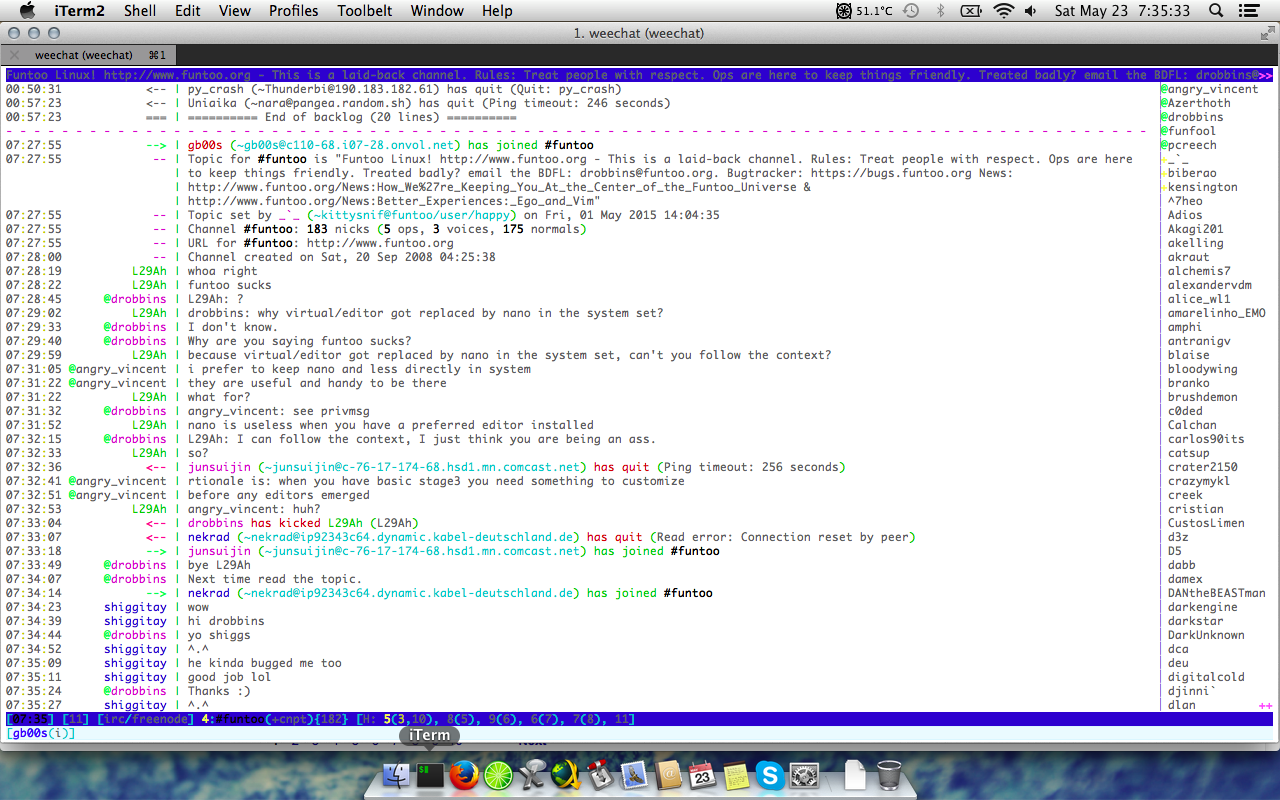The height and width of the screenshot is (800, 1280).
Task: Click "good job lol" message by shiggitay
Action: [x=230, y=677]
